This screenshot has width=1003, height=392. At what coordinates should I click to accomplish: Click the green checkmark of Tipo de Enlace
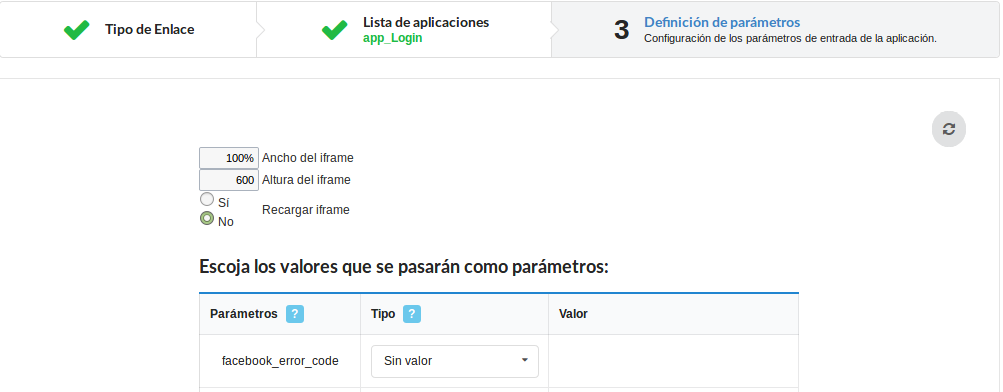tap(77, 29)
